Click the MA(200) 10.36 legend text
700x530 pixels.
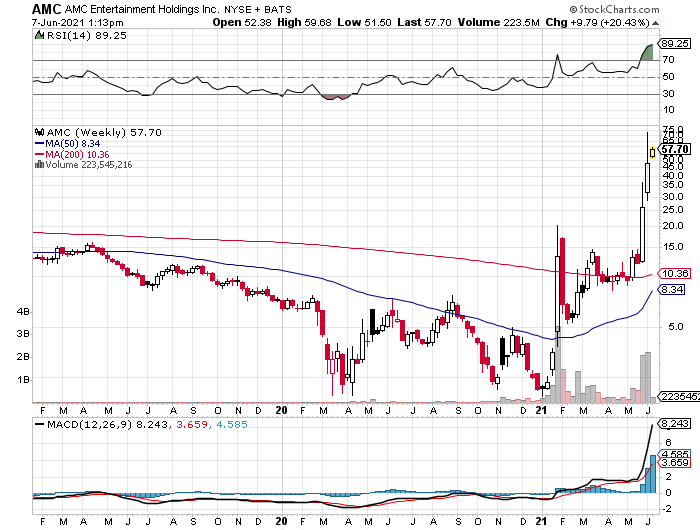point(77,154)
